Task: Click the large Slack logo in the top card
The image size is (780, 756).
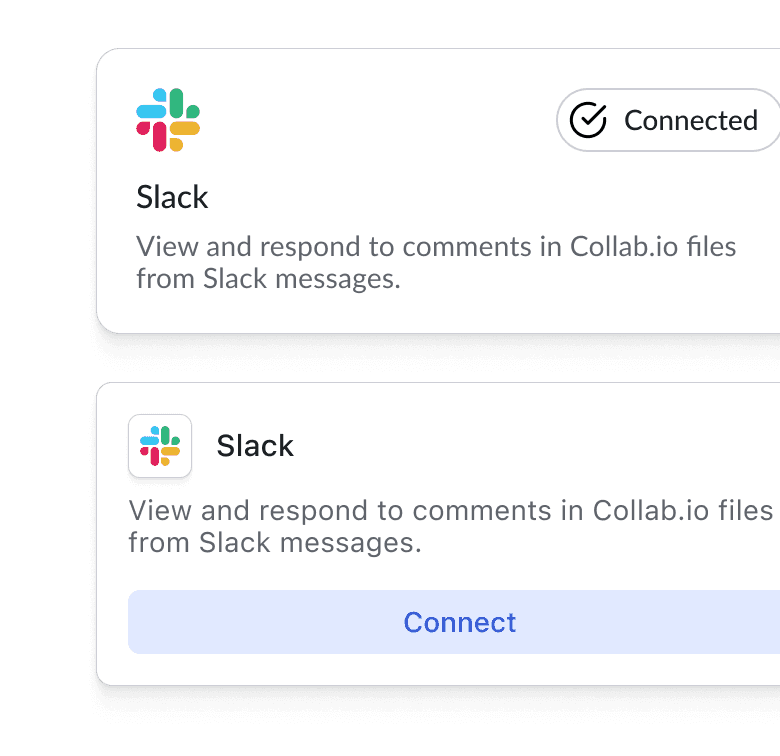Action: pos(168,120)
